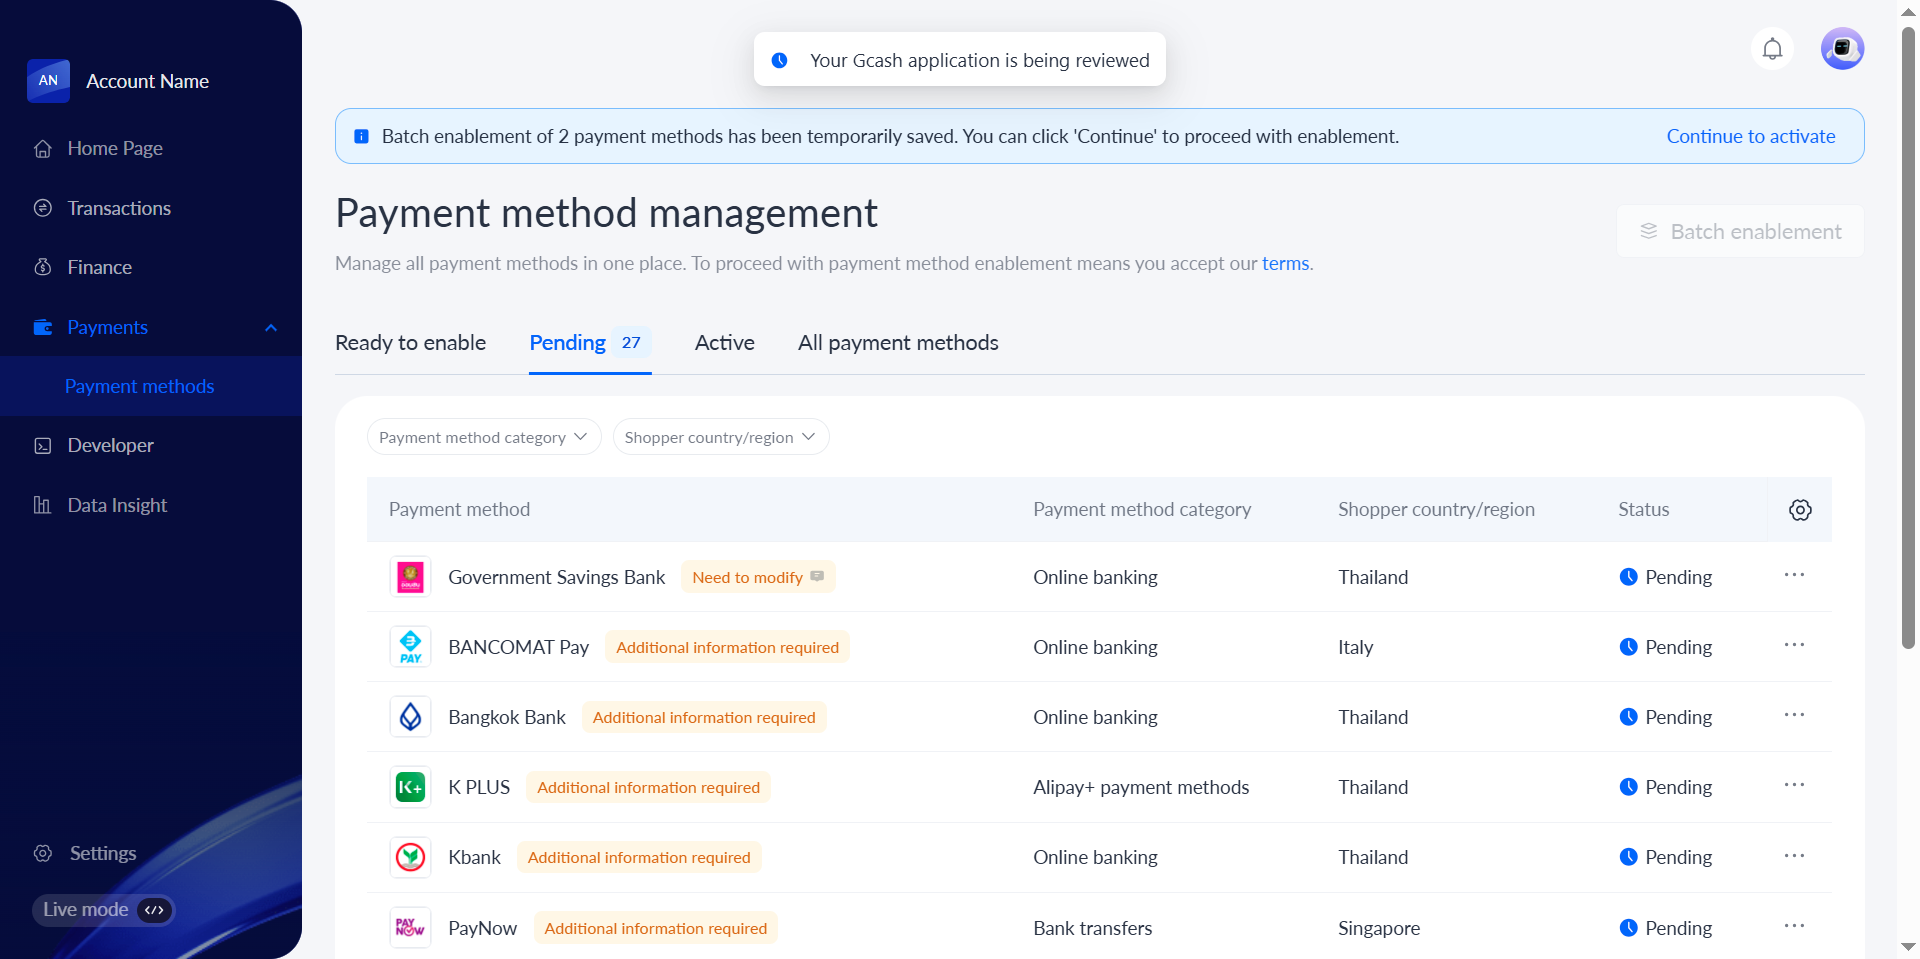Open Data Insight in sidebar
Image resolution: width=1920 pixels, height=959 pixels.
click(117, 506)
